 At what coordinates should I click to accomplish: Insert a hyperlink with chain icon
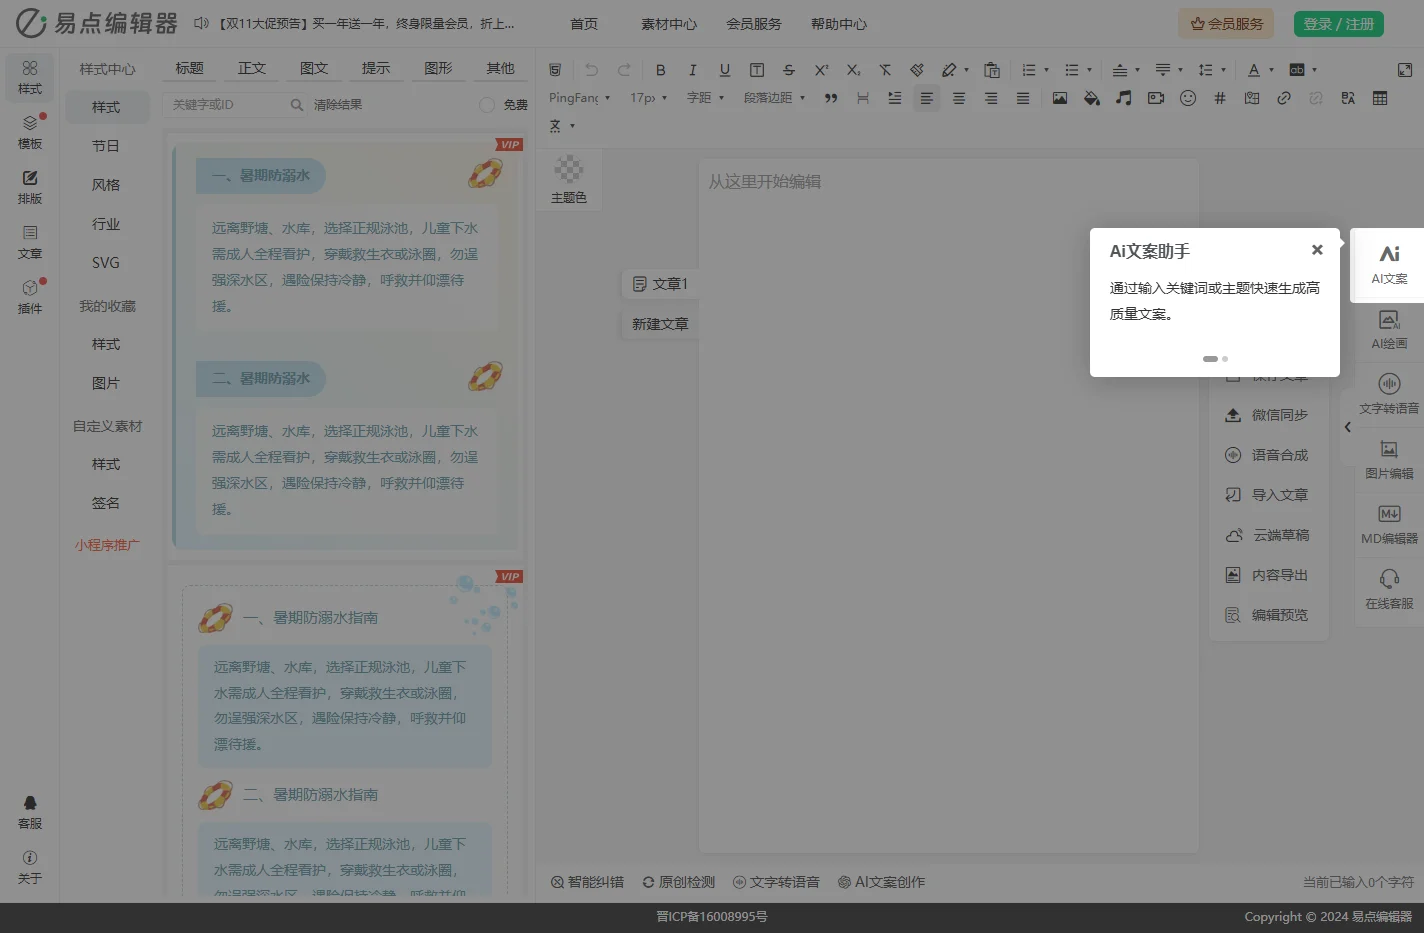[1284, 98]
